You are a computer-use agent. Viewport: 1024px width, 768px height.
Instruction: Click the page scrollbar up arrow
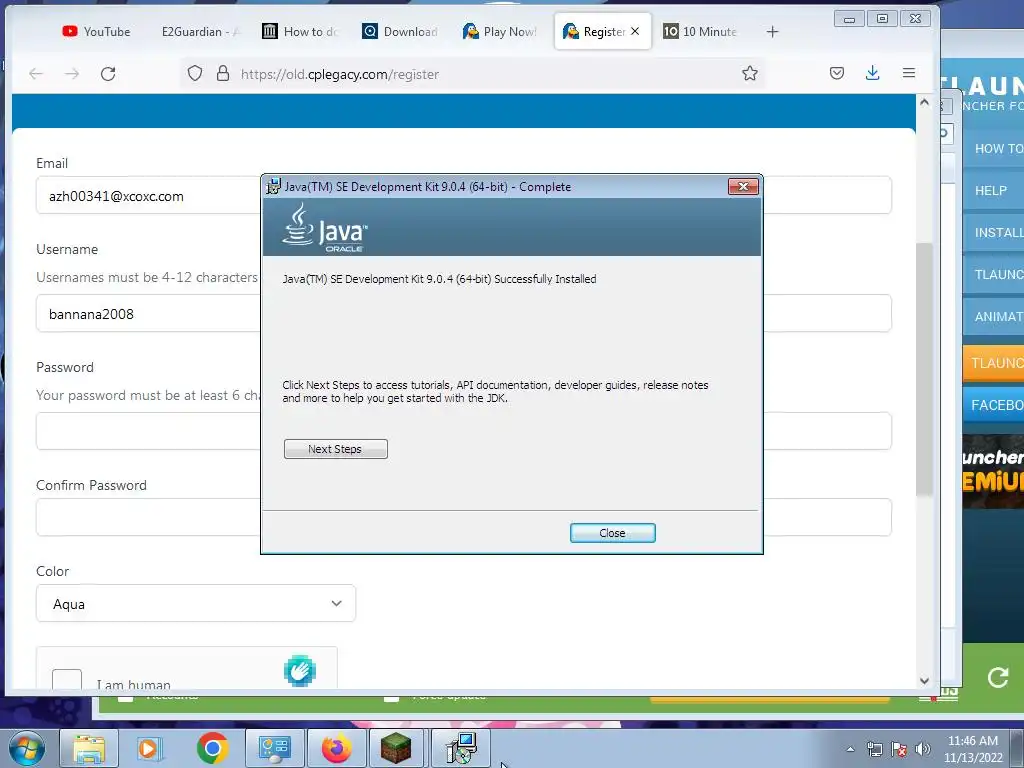[924, 102]
